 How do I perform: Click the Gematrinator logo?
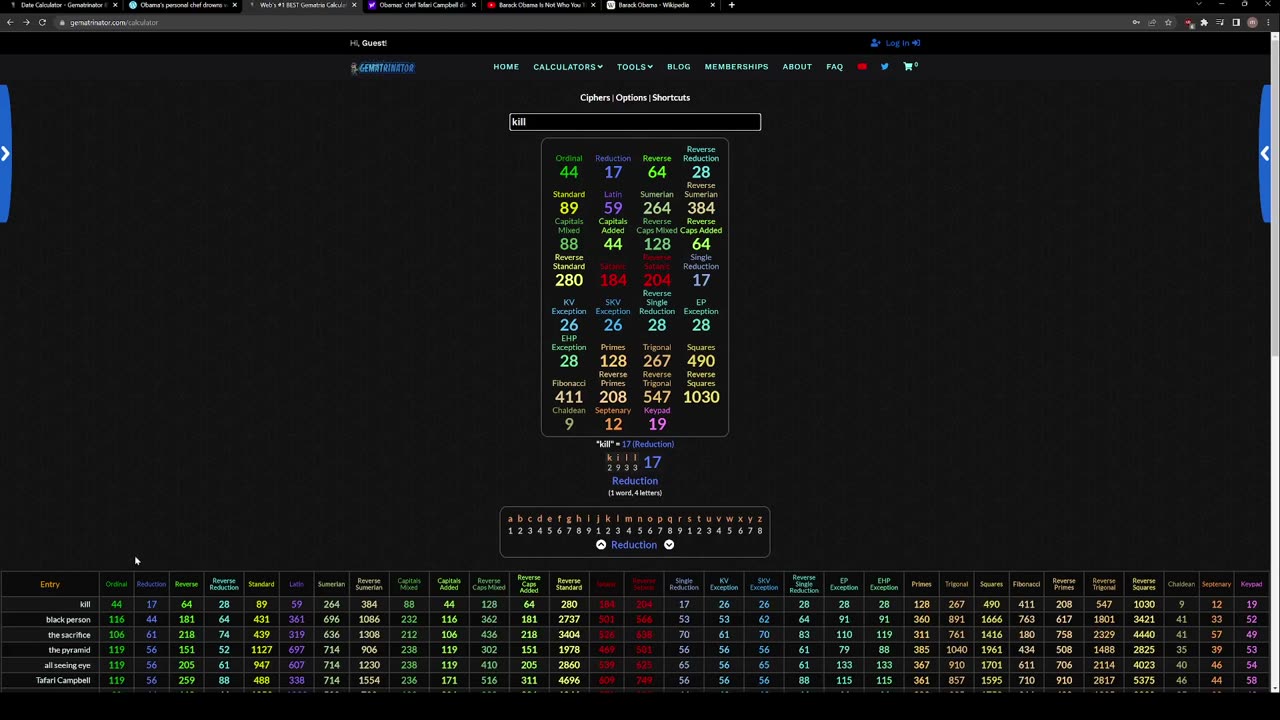382,67
